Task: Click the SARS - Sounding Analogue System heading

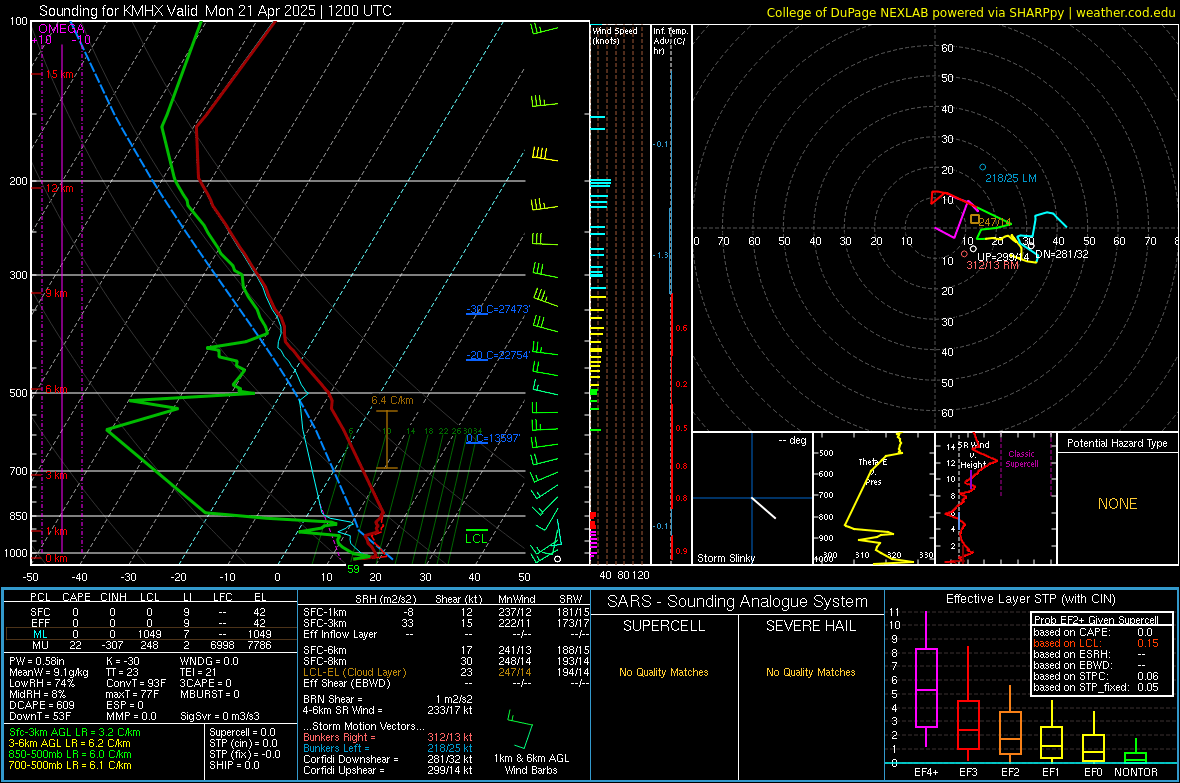Action: [x=738, y=602]
